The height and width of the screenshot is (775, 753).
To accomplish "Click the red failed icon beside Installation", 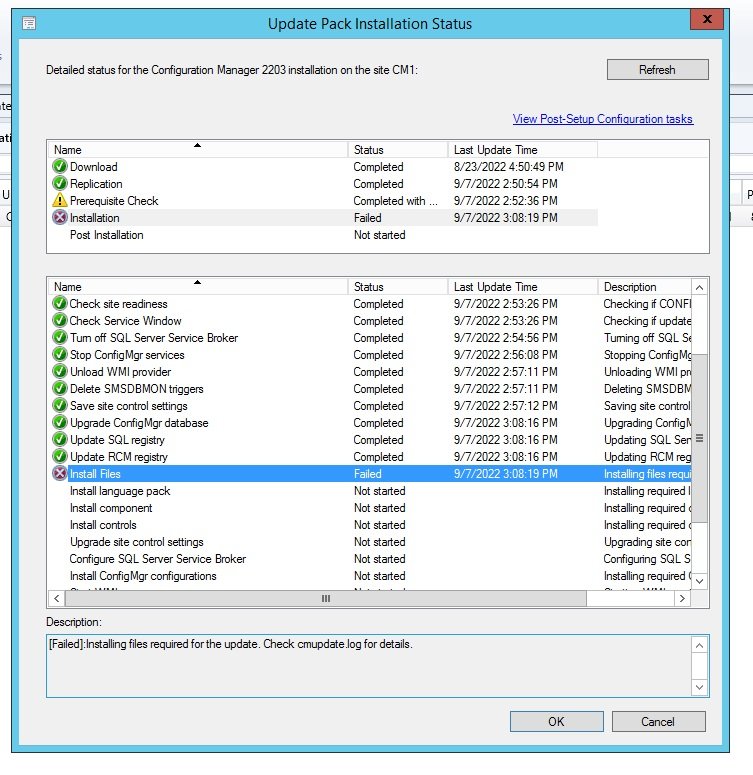I will coord(60,217).
